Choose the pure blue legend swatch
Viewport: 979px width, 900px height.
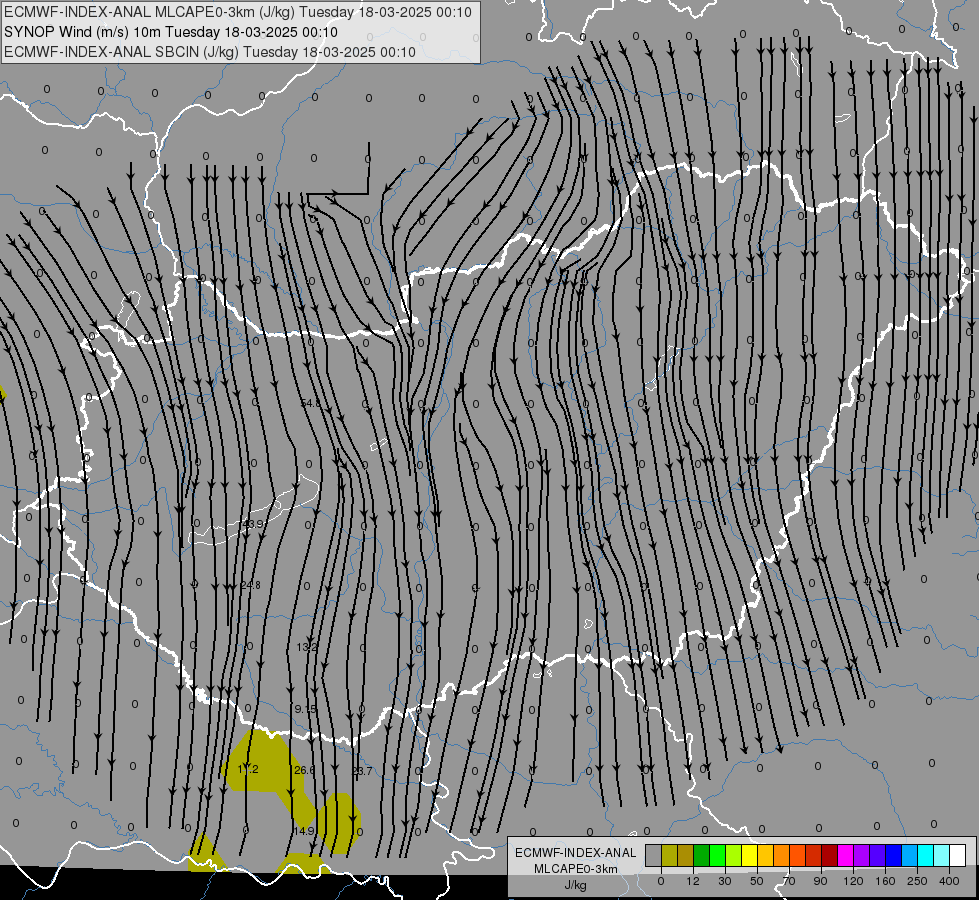pyautogui.click(x=894, y=855)
